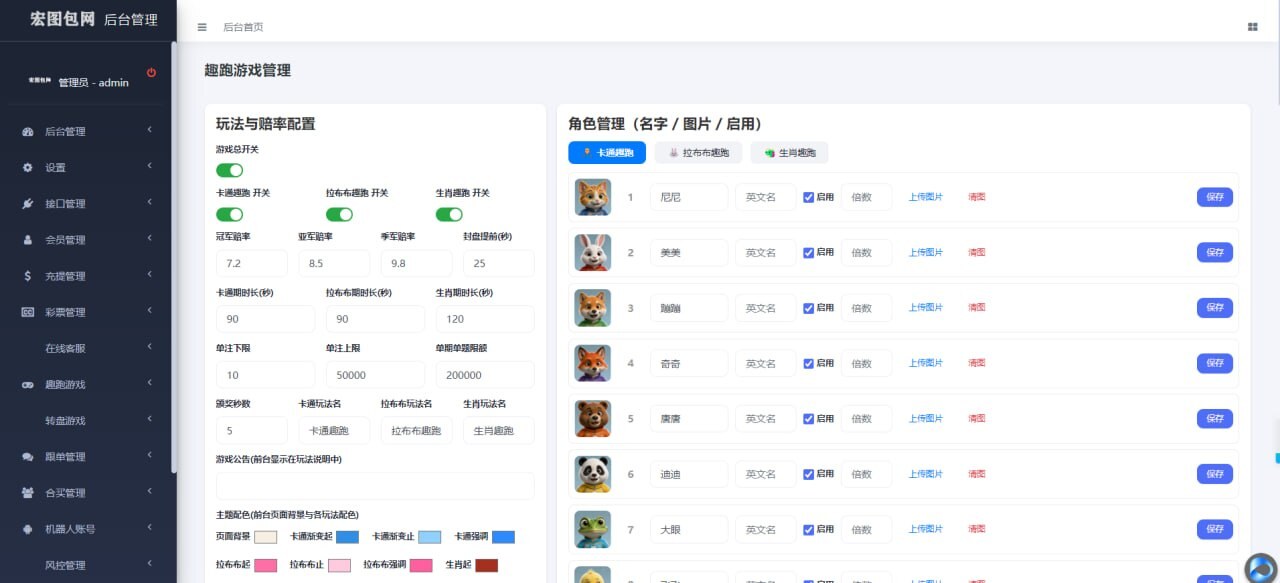The image size is (1280, 583).
Task: Click the 彩票管理 icon in sidebar
Action: (x=28, y=312)
